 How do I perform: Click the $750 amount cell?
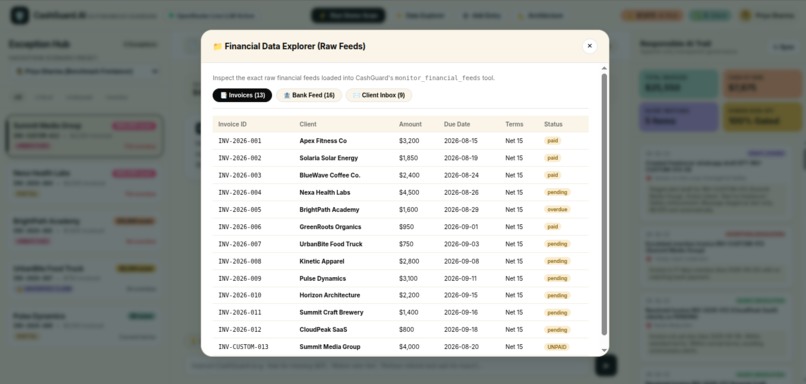point(406,244)
